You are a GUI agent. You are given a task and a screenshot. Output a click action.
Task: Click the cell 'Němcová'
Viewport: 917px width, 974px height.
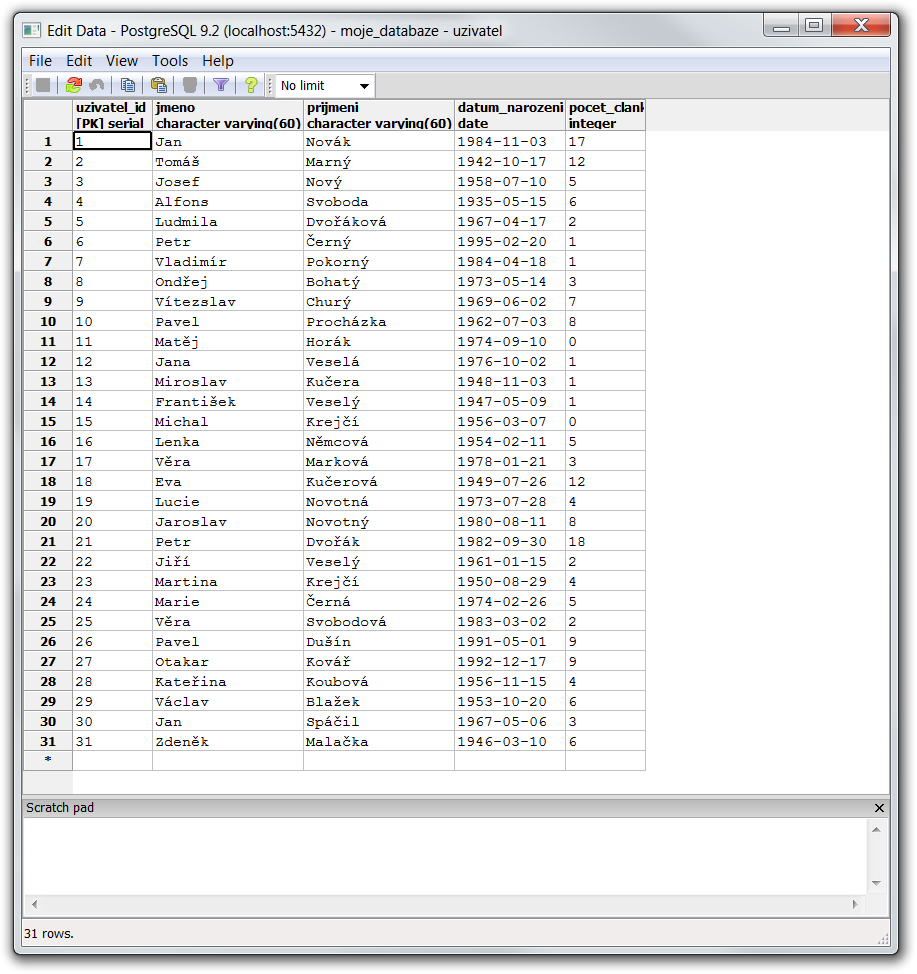[379, 442]
